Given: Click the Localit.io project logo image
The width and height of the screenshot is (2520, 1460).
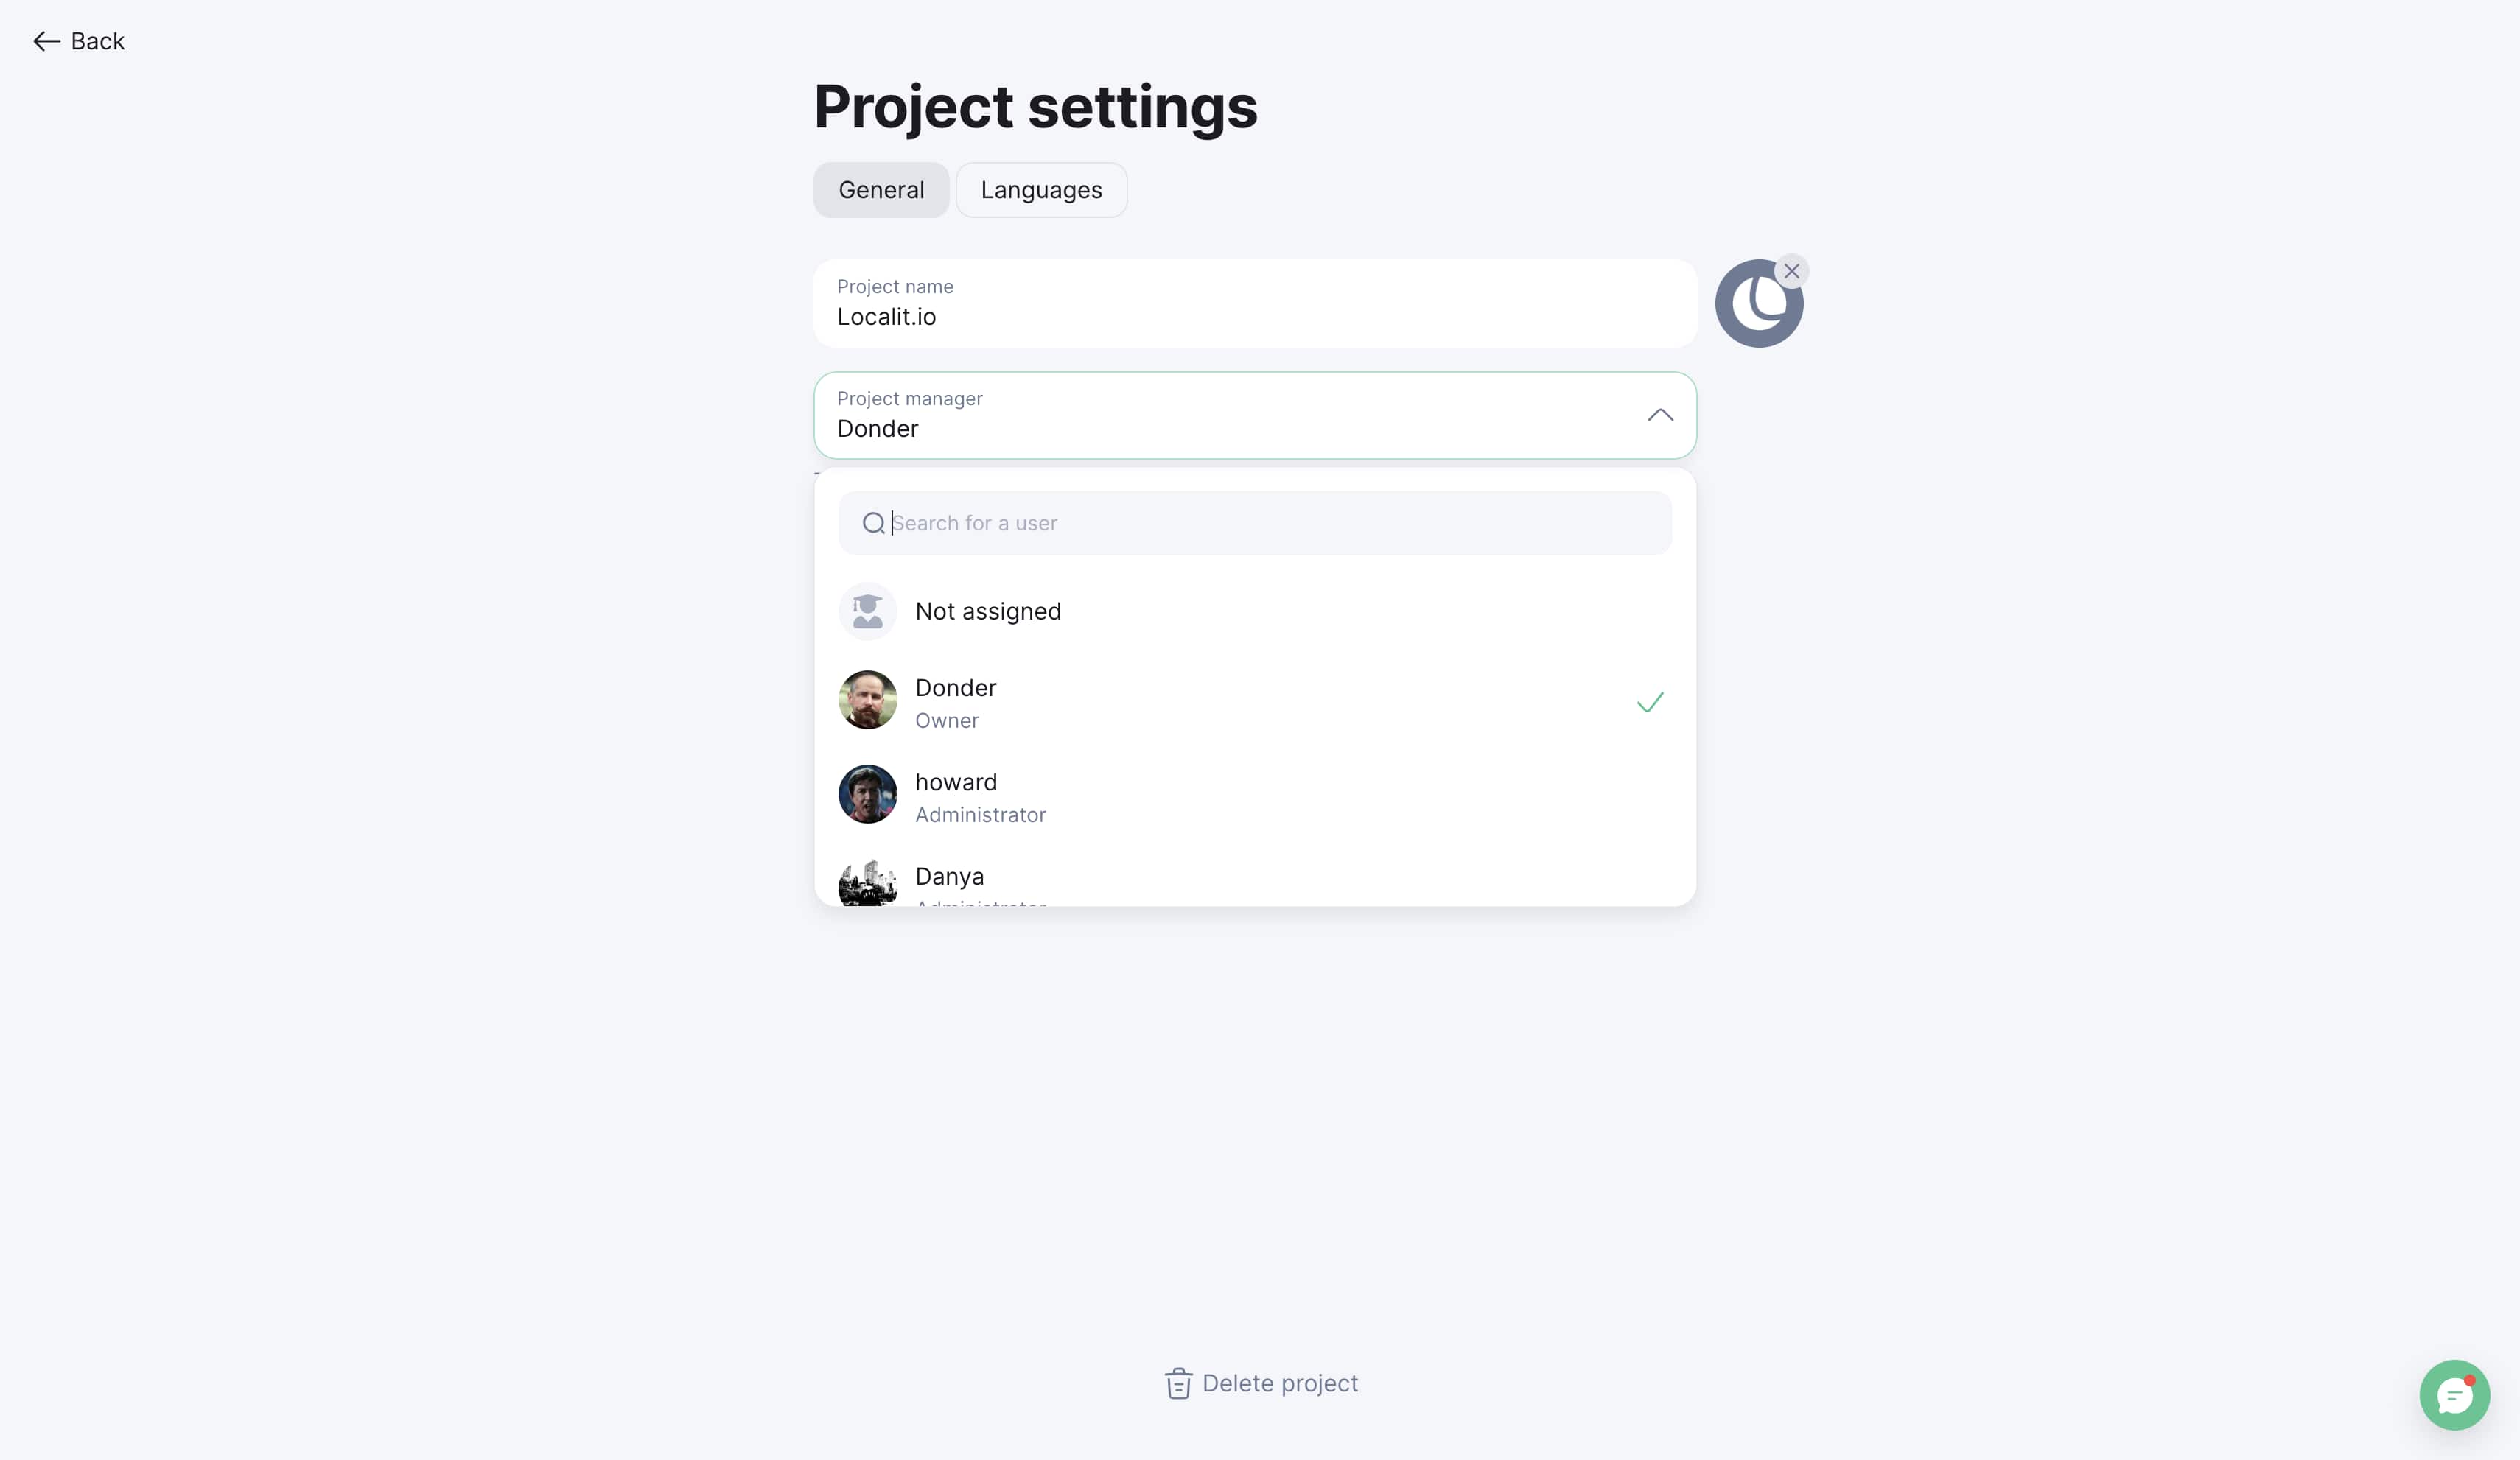Looking at the screenshot, I should coord(1758,304).
